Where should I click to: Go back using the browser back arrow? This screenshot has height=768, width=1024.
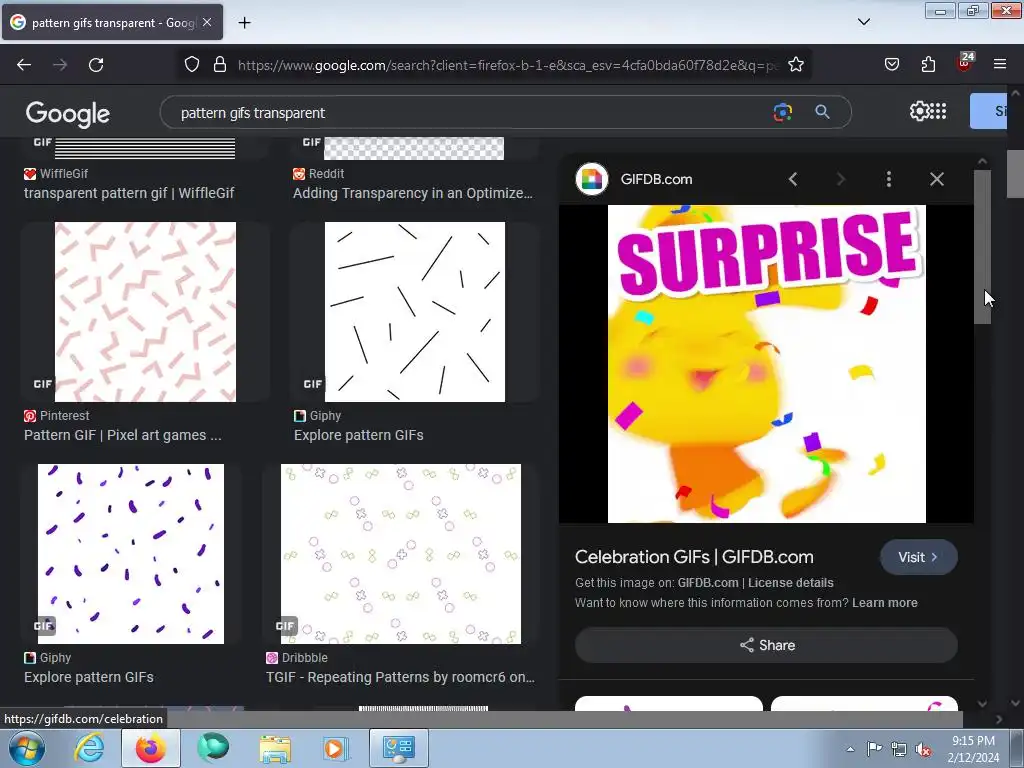pyautogui.click(x=24, y=65)
